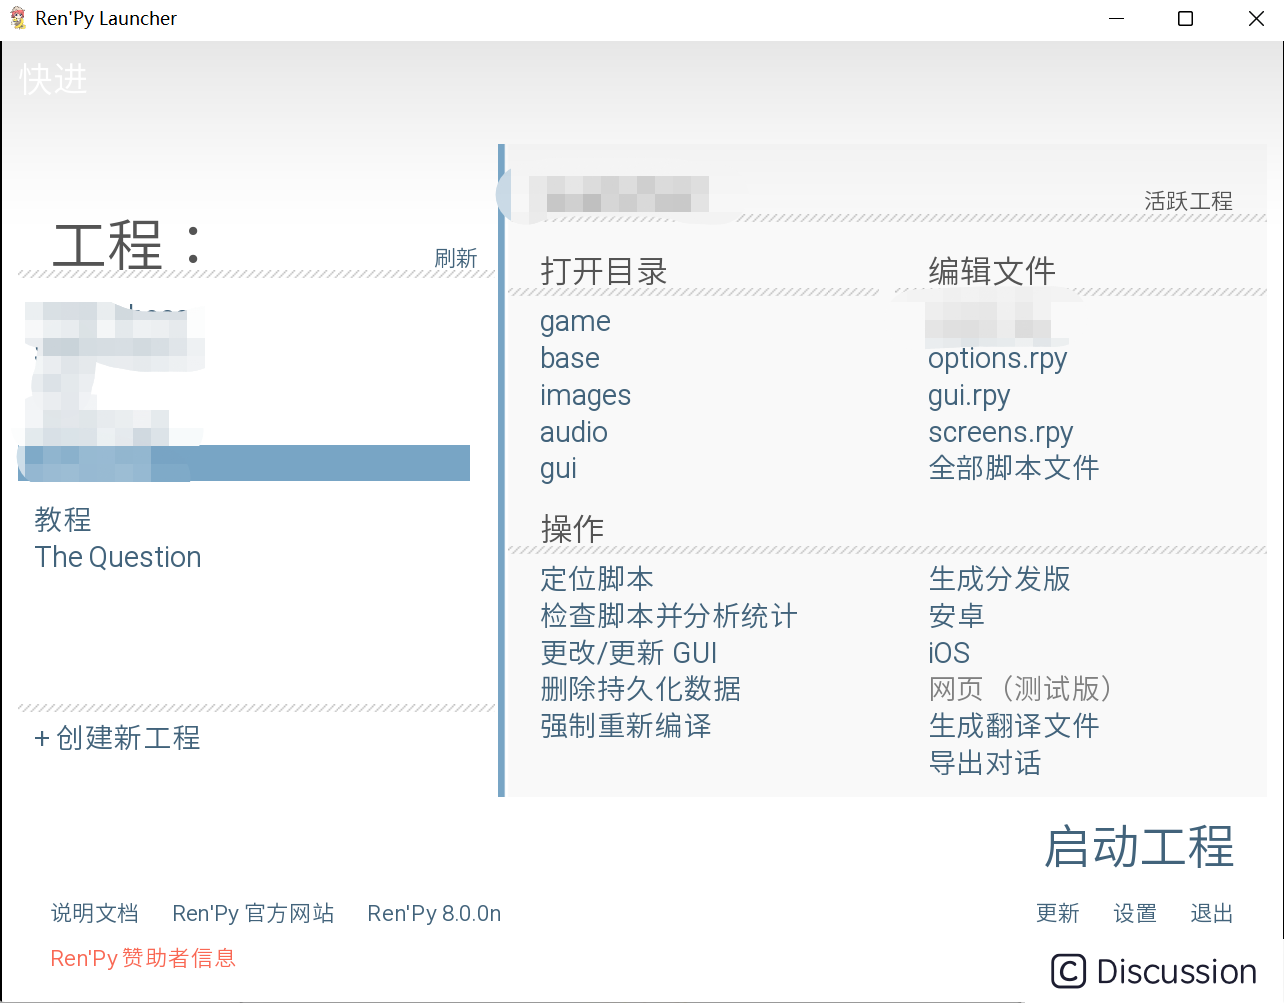This screenshot has height=1003, width=1284.
Task: Open 生成分发版 build distributions
Action: [999, 579]
